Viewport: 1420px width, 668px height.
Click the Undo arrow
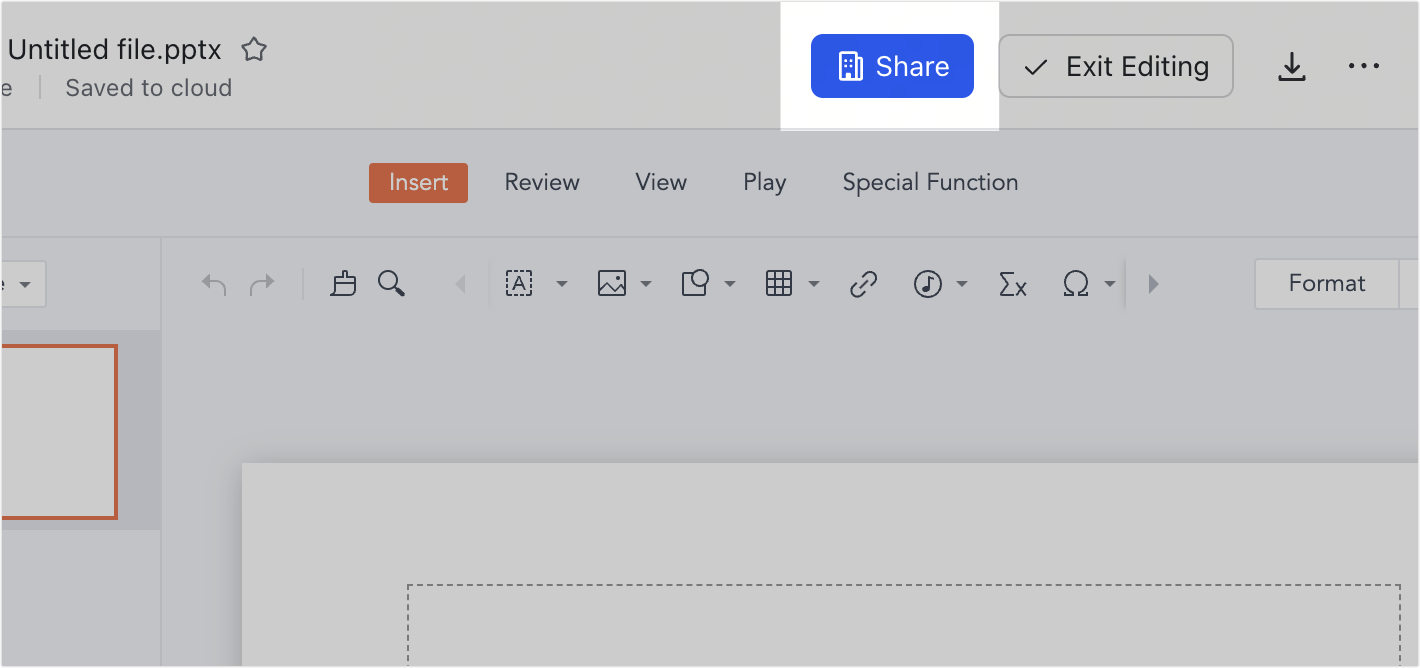(x=213, y=284)
